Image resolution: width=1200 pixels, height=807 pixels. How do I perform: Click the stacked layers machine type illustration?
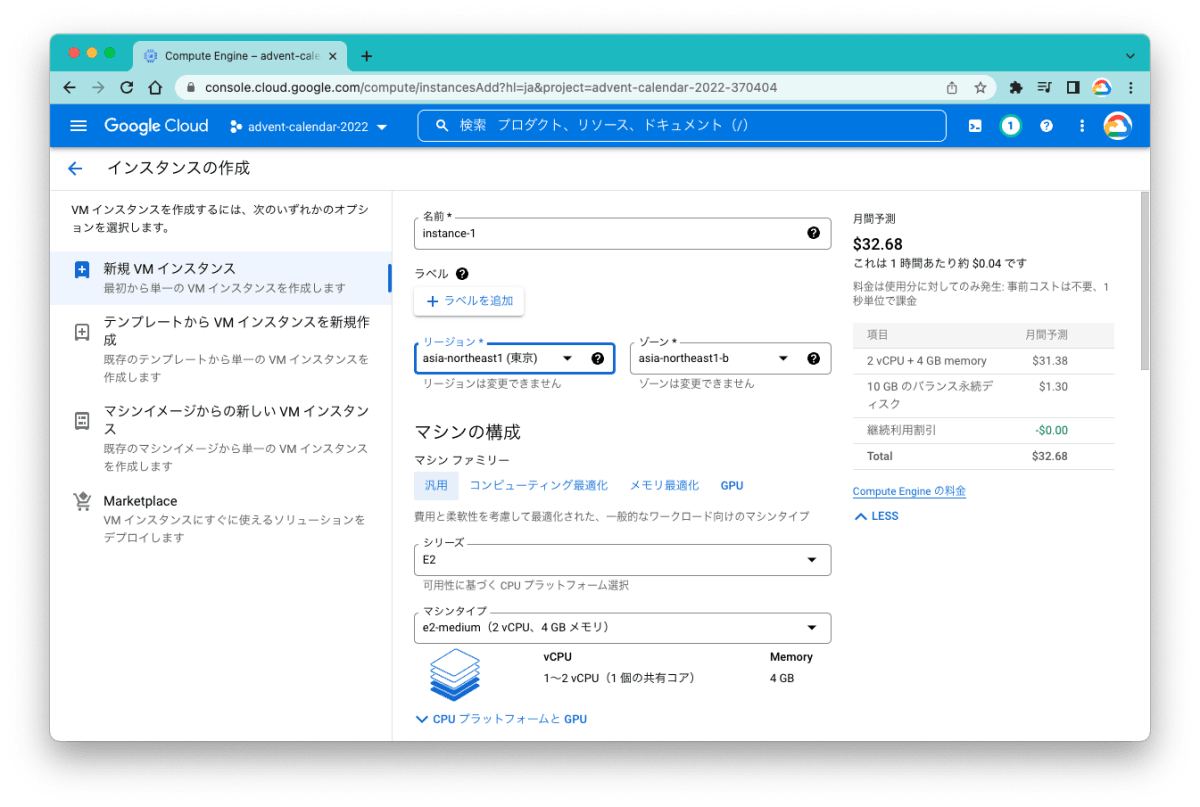[x=454, y=673]
